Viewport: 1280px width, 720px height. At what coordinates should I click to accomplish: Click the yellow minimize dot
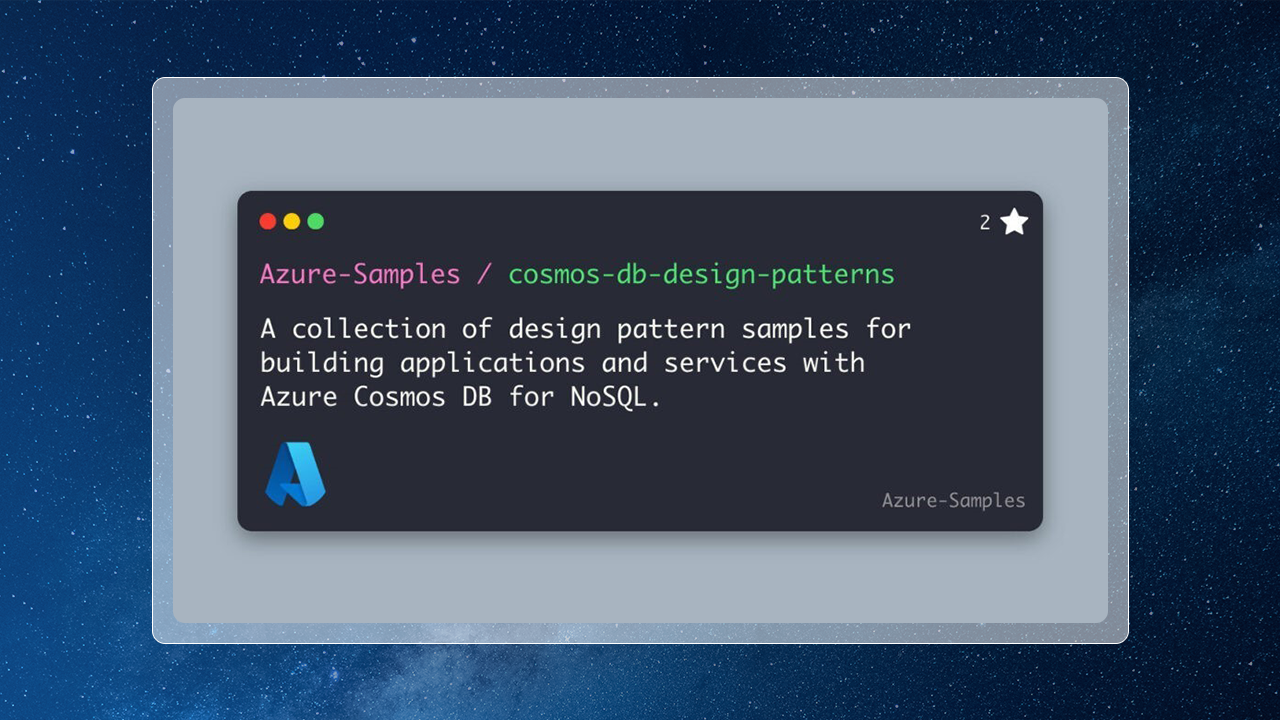pos(292,221)
